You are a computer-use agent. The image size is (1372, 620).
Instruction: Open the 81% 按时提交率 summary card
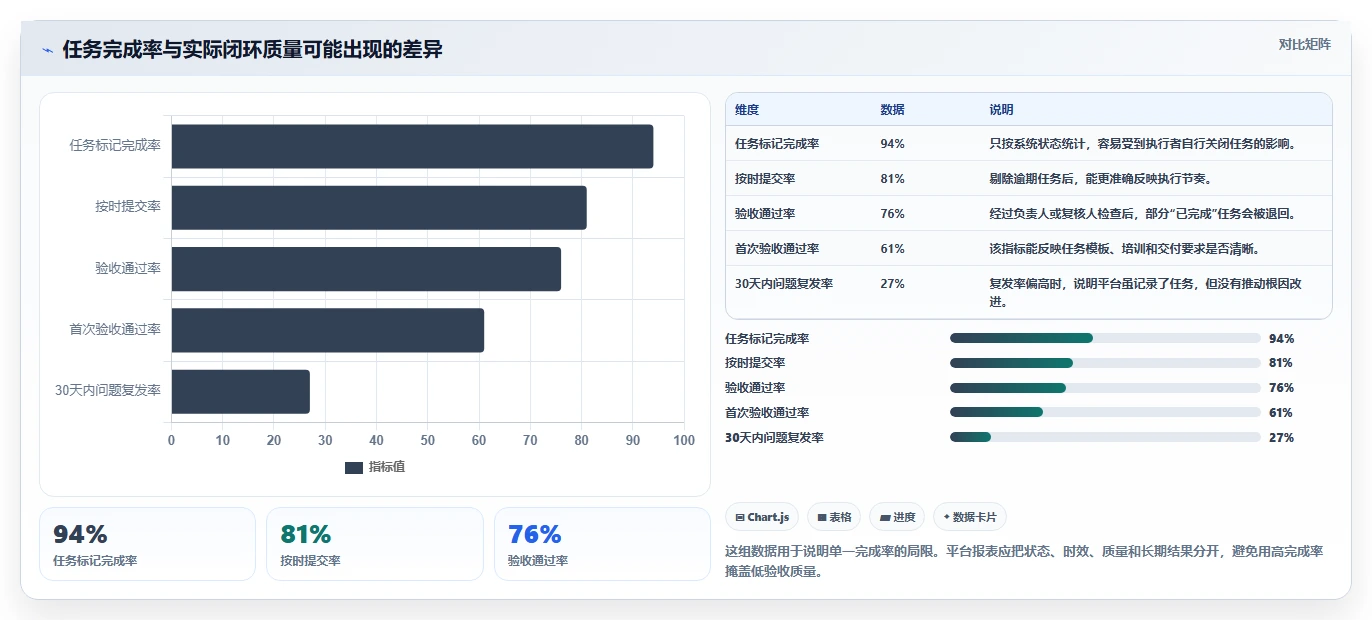tap(375, 544)
